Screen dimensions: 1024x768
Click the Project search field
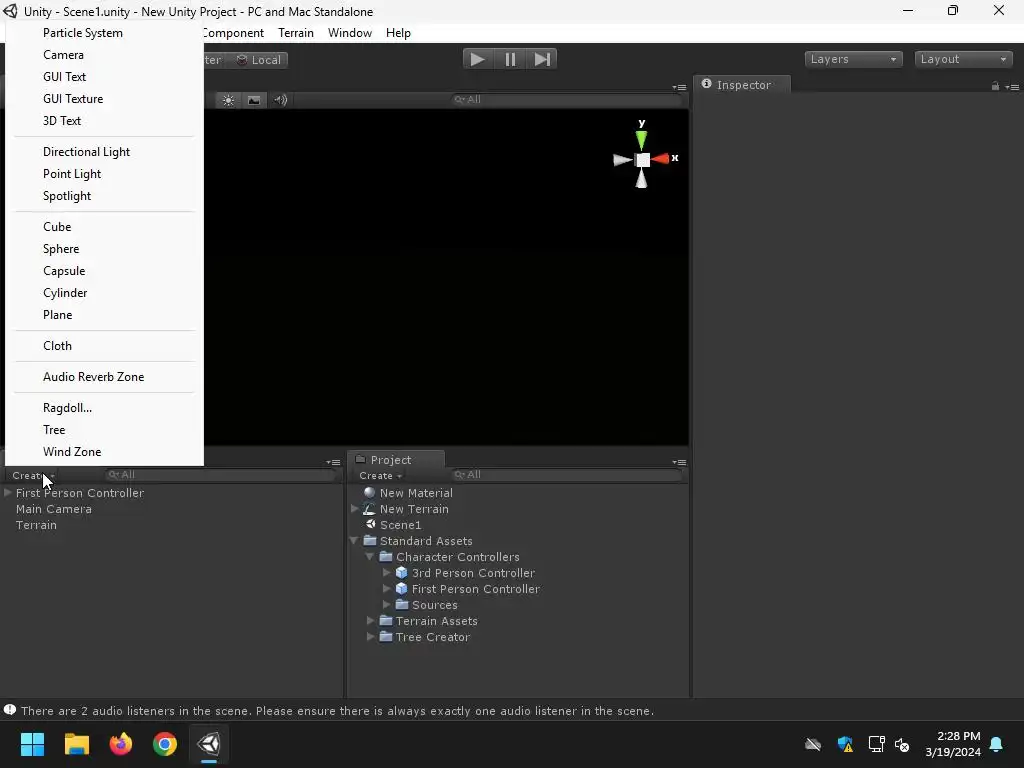point(567,475)
